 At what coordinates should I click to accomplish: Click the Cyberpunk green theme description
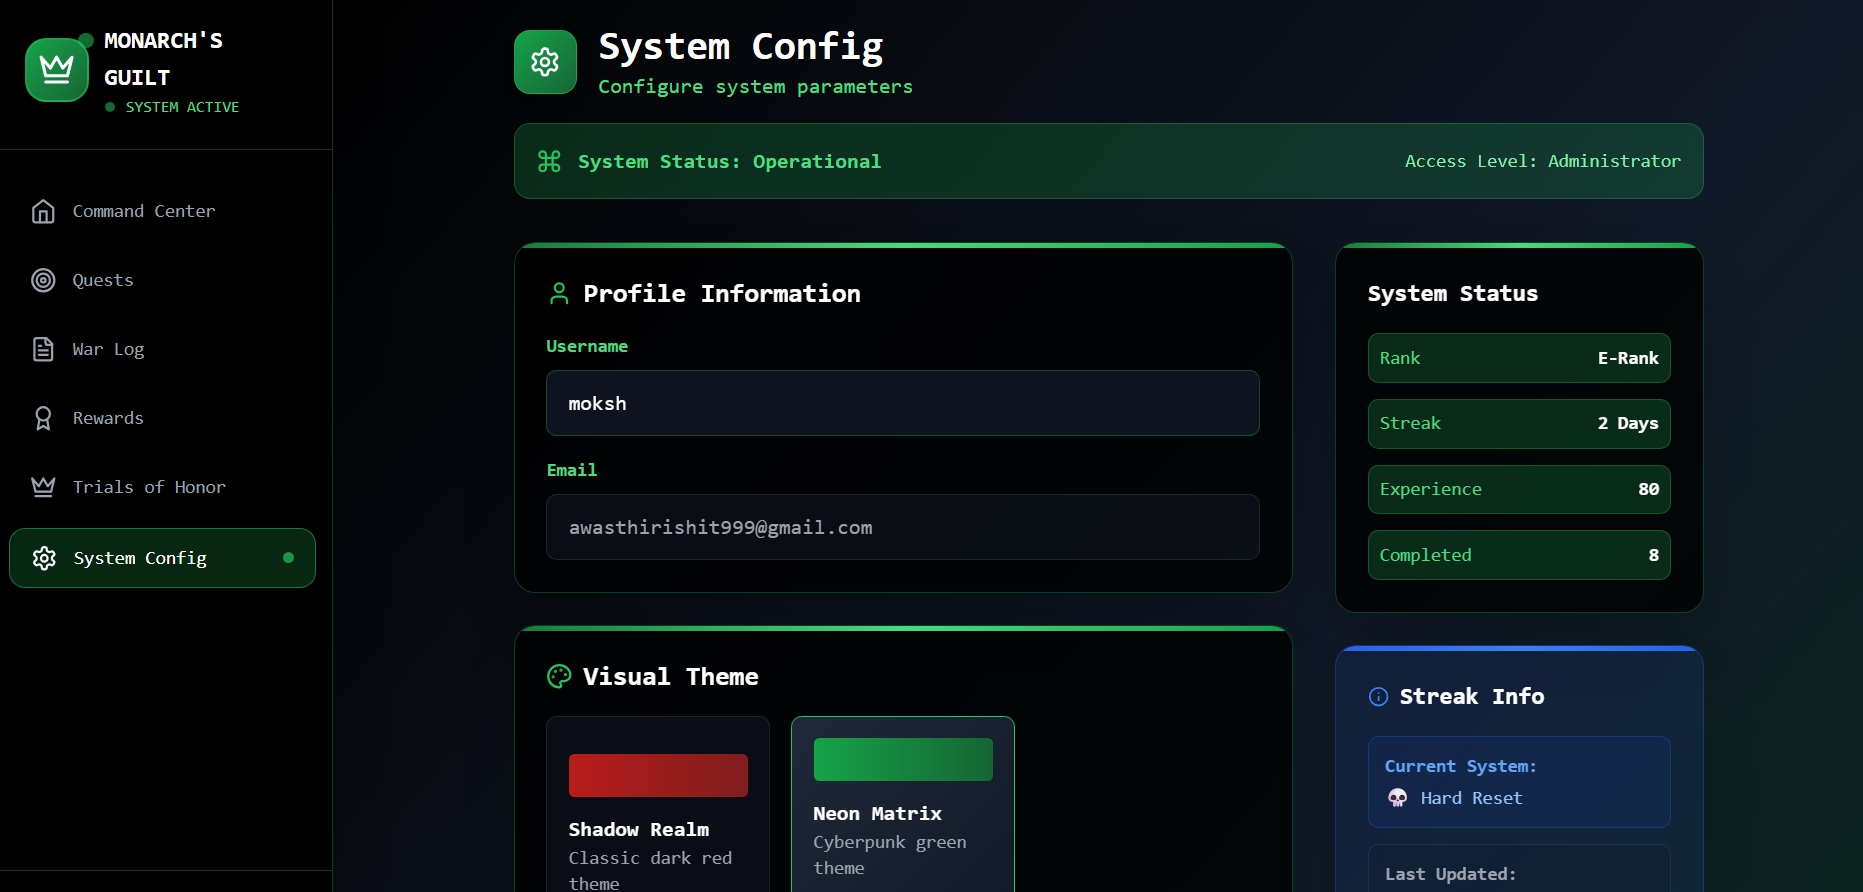click(x=889, y=855)
